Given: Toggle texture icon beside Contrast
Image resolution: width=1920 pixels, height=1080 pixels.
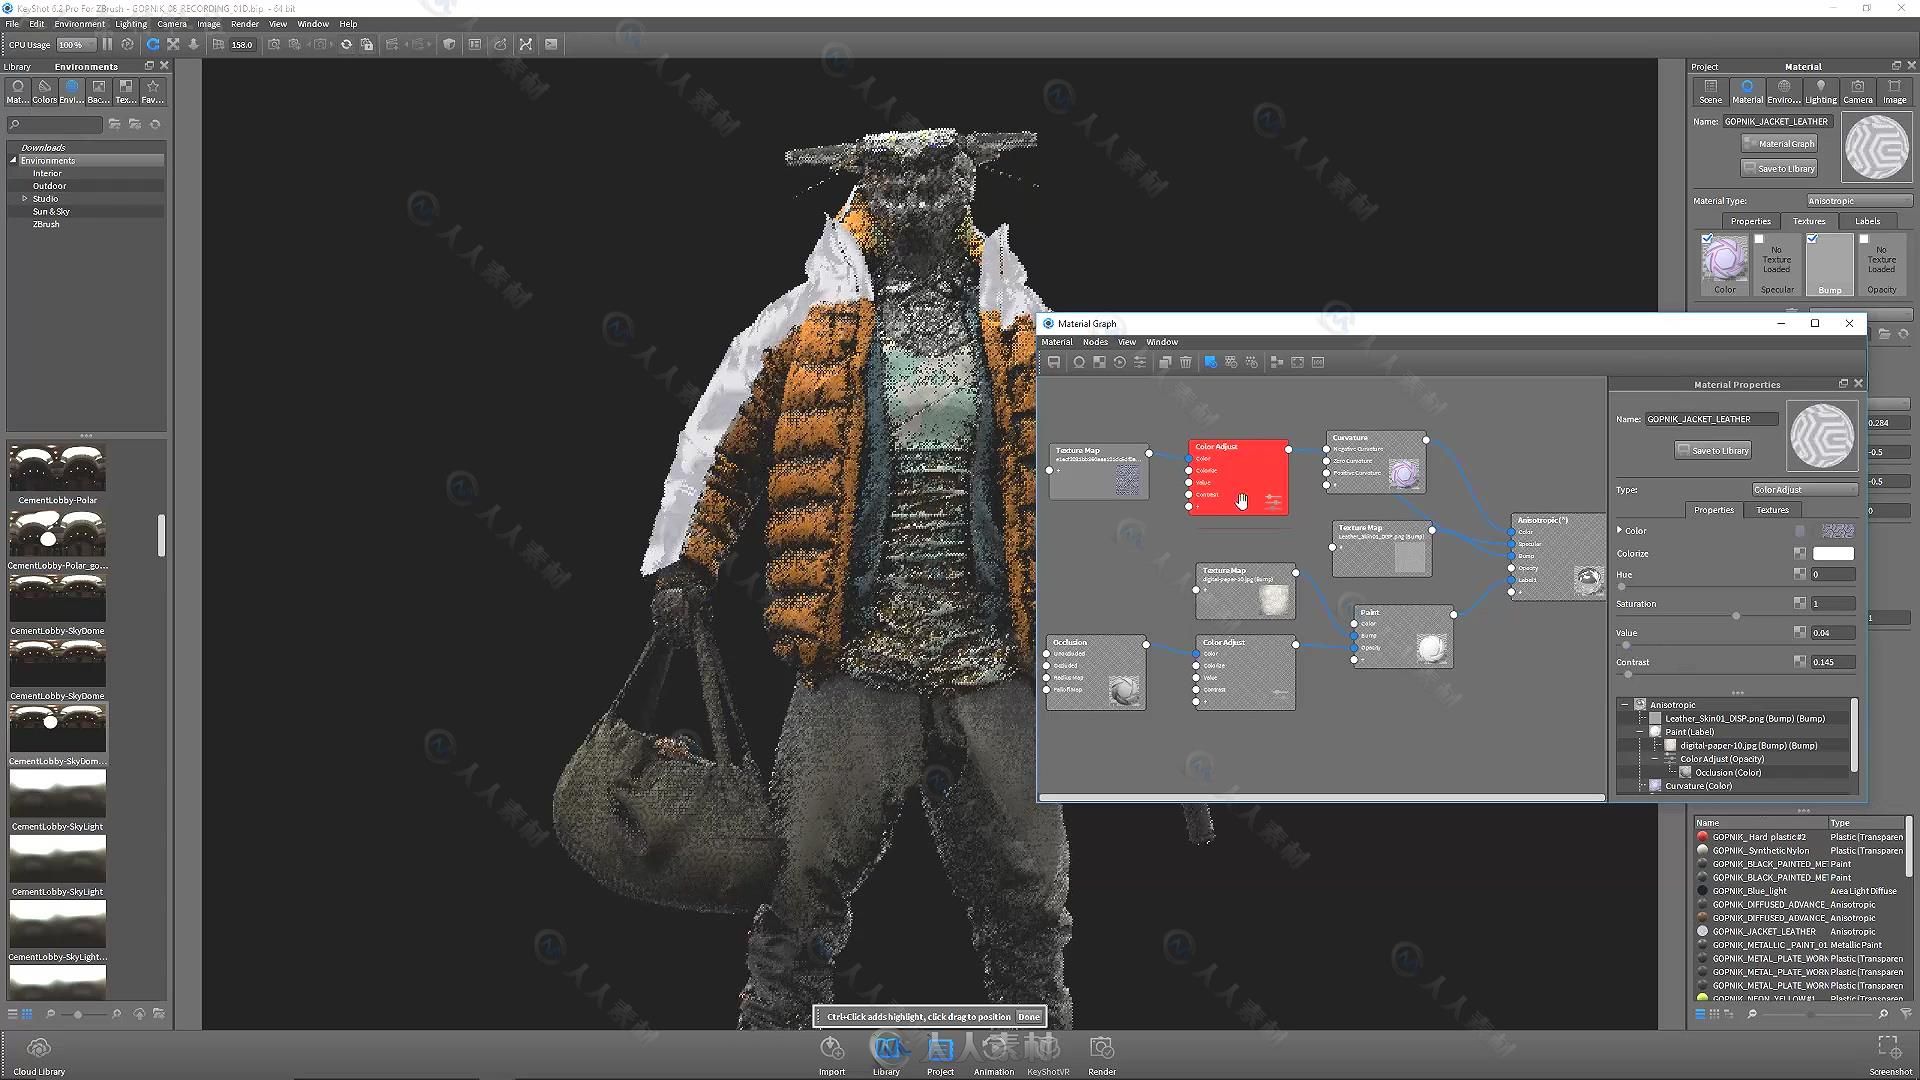Looking at the screenshot, I should coord(1800,661).
